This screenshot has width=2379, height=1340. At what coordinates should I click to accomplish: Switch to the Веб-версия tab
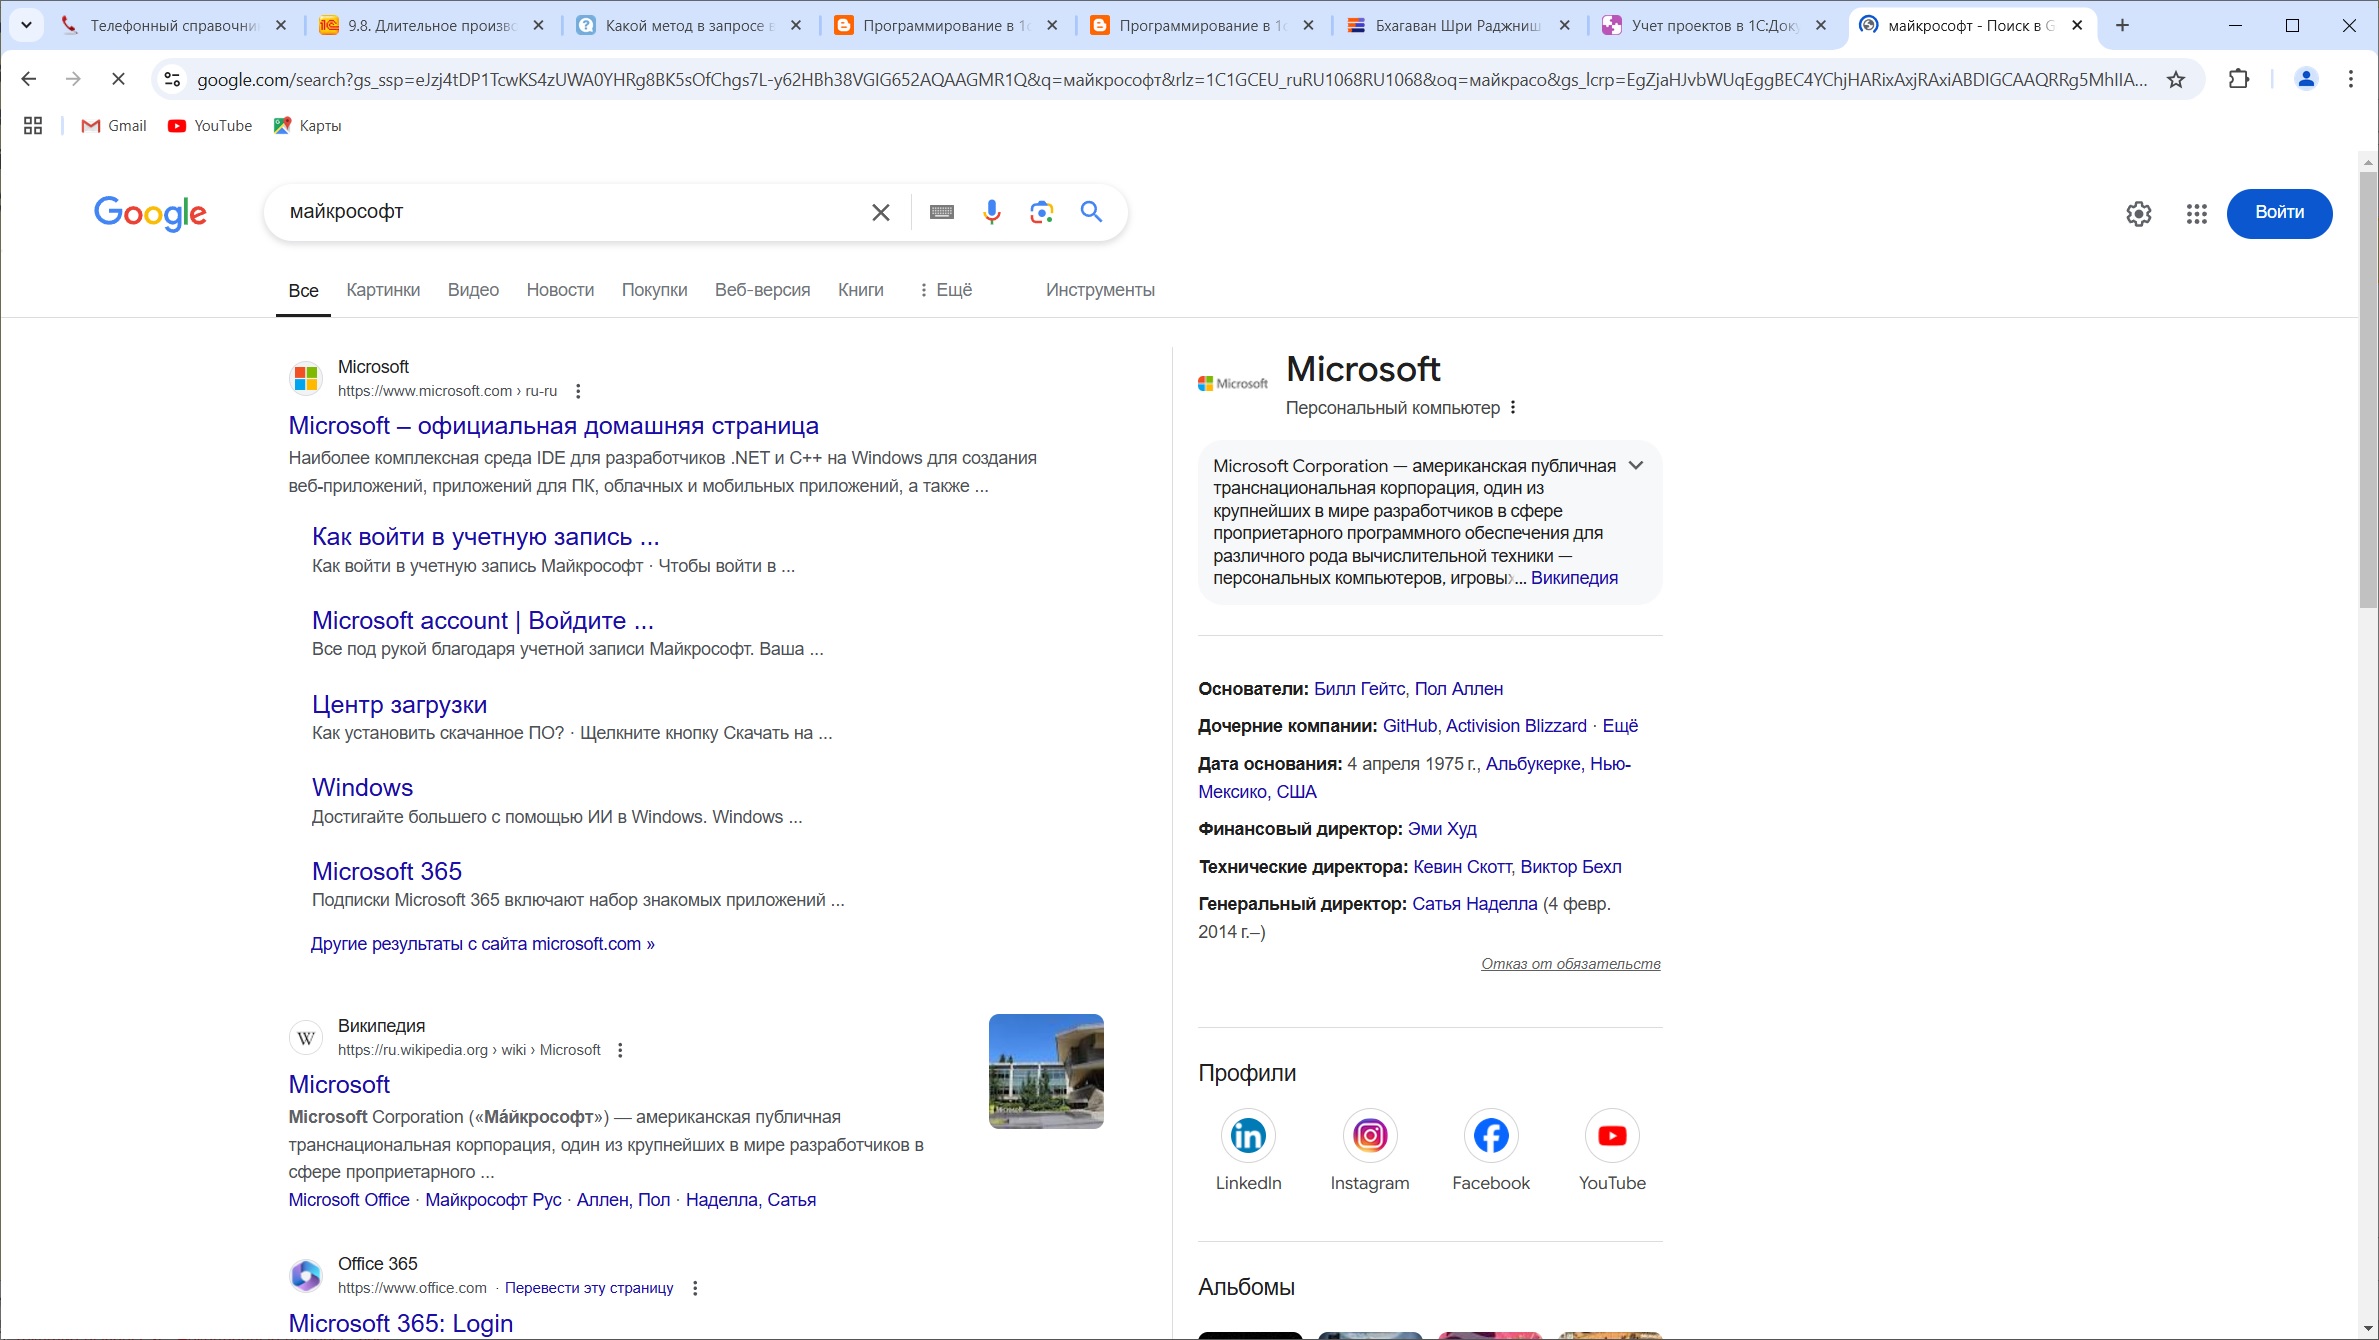(762, 290)
